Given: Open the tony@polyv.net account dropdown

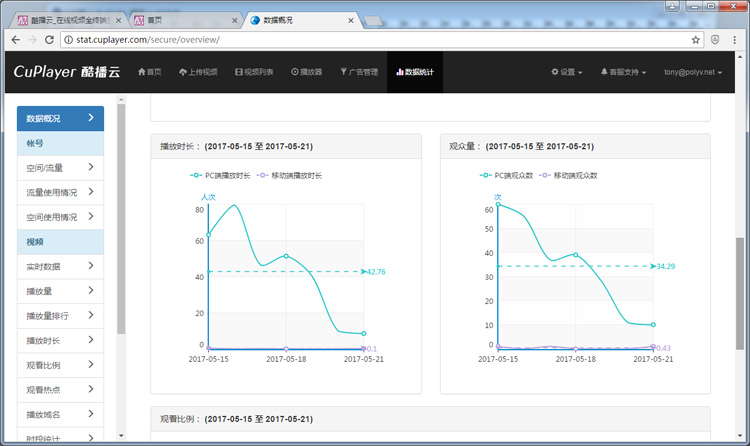Looking at the screenshot, I should (696, 72).
